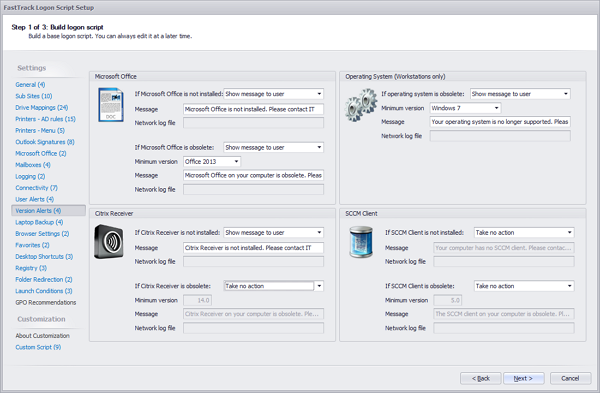The image size is (600, 393).
Task: Open Office minimum version dropdown
Action: tap(212, 161)
